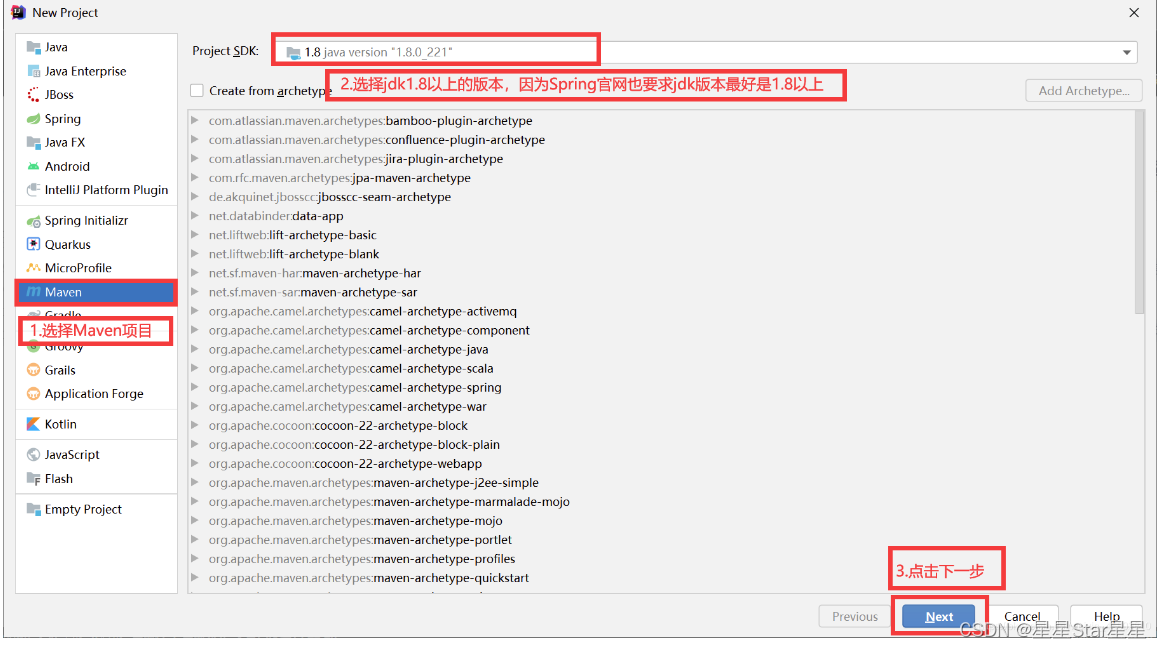Image resolution: width=1162 pixels, height=648 pixels.
Task: Select maven-archetype-profiles row
Action: coord(660,559)
